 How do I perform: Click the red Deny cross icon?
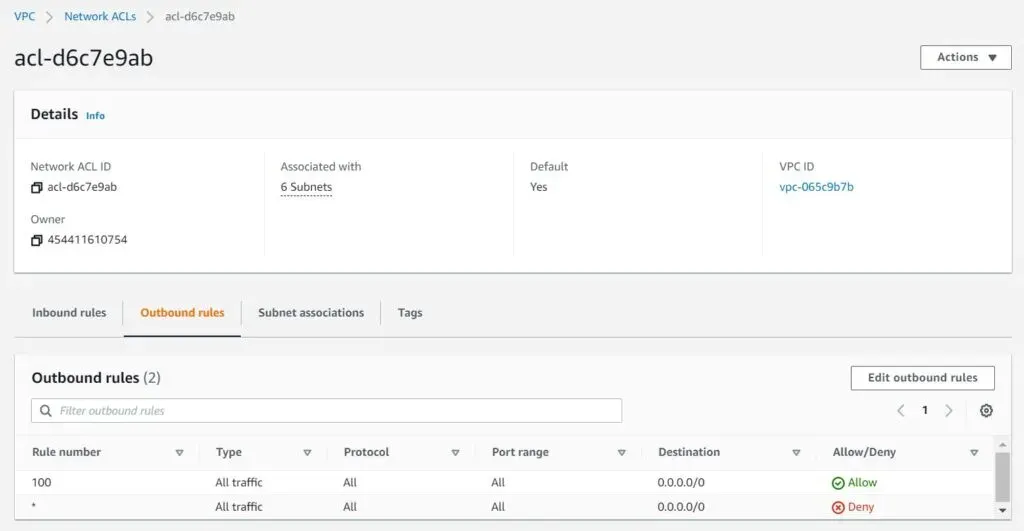838,507
